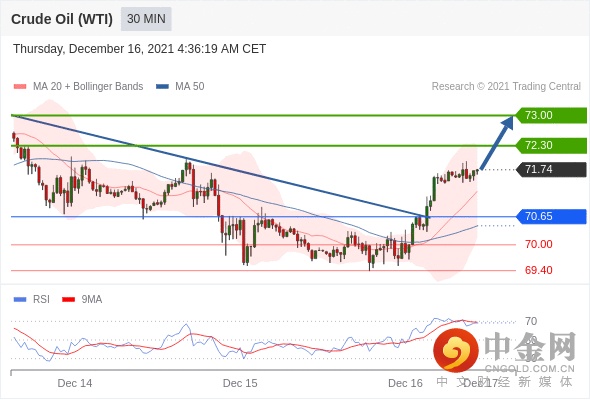The image size is (590, 400).
Task: Click the MA 20 + Bollinger Bands legend label
Action: 88,87
